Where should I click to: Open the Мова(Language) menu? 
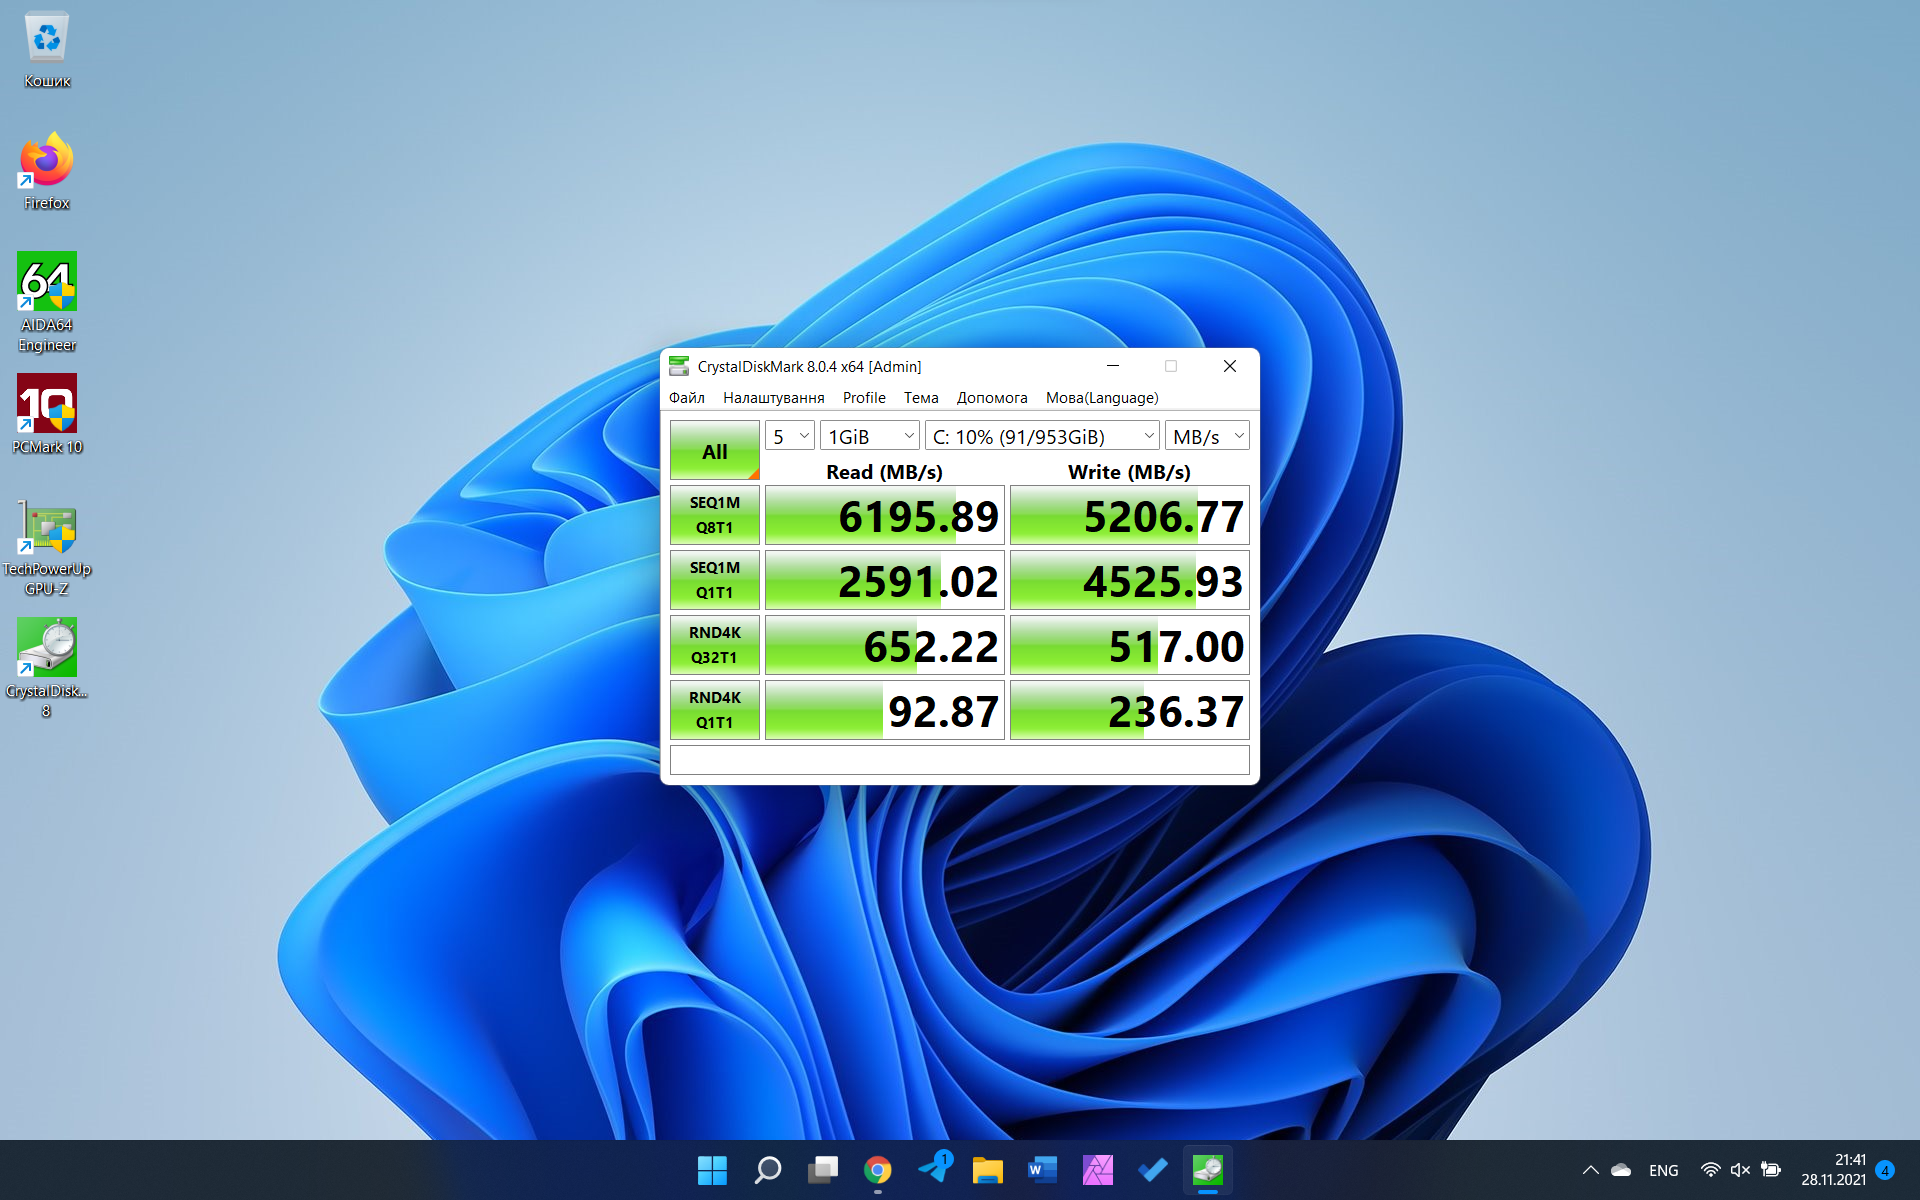[1102, 398]
